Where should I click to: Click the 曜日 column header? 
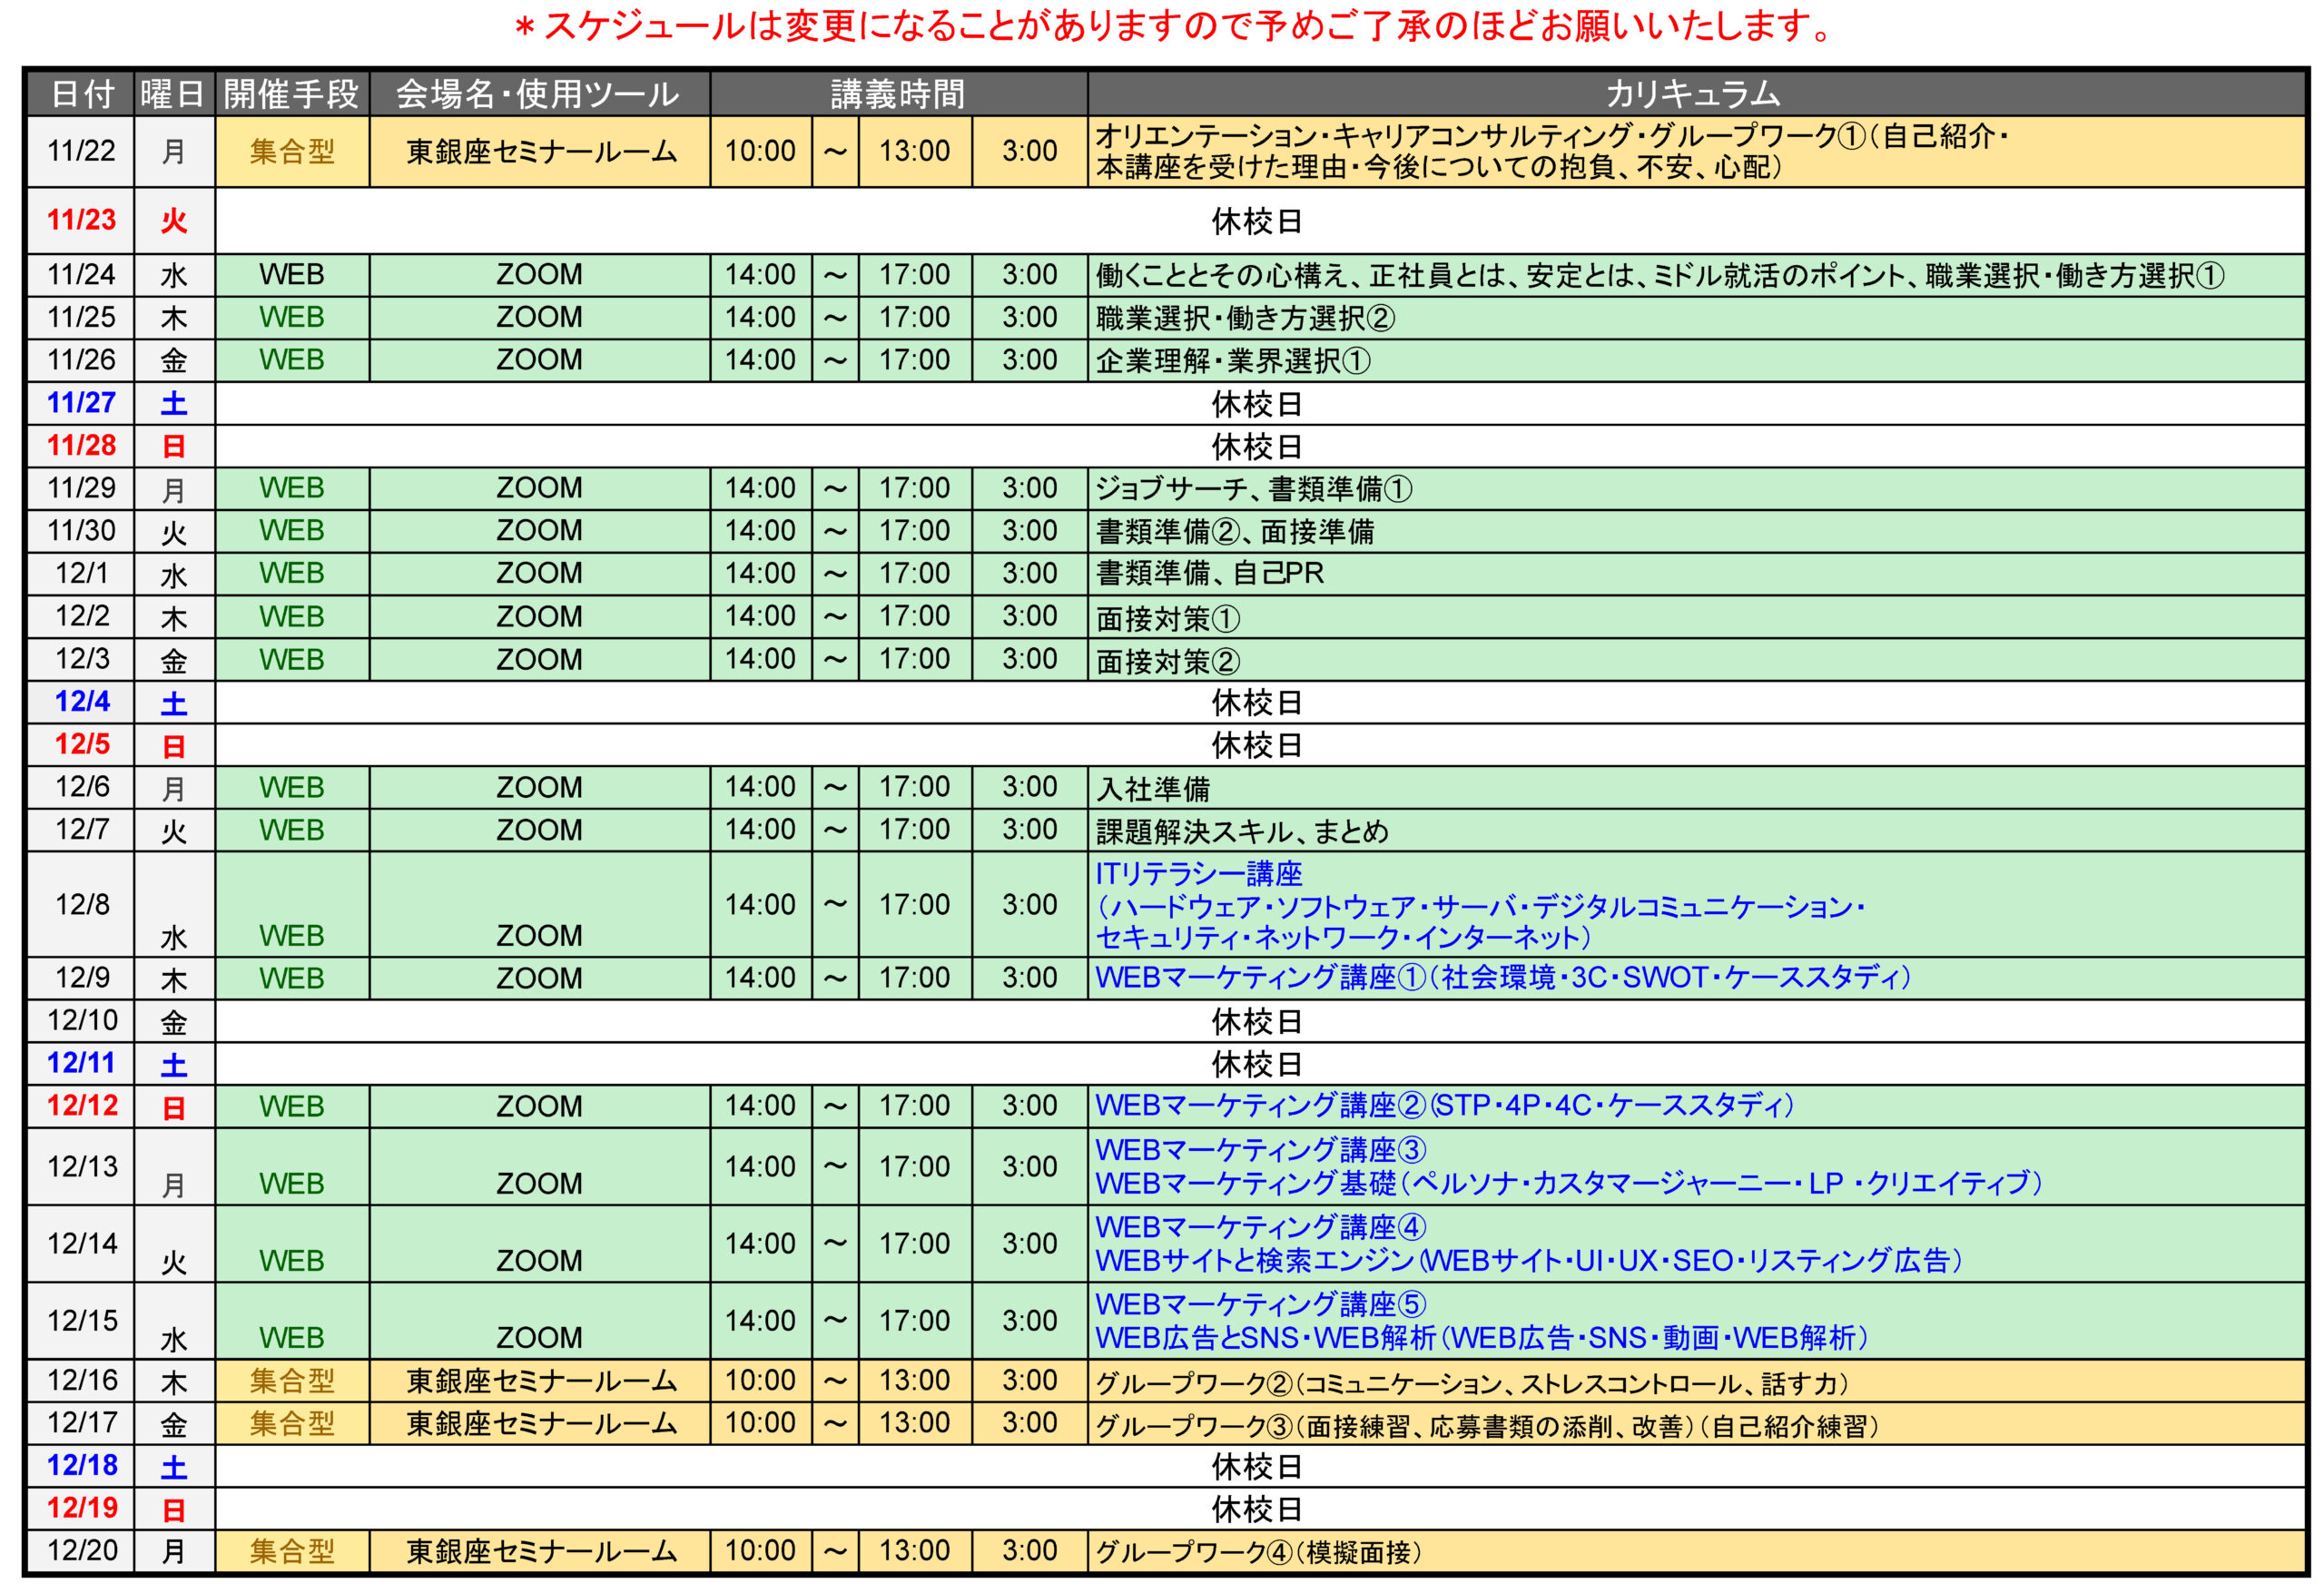174,94
